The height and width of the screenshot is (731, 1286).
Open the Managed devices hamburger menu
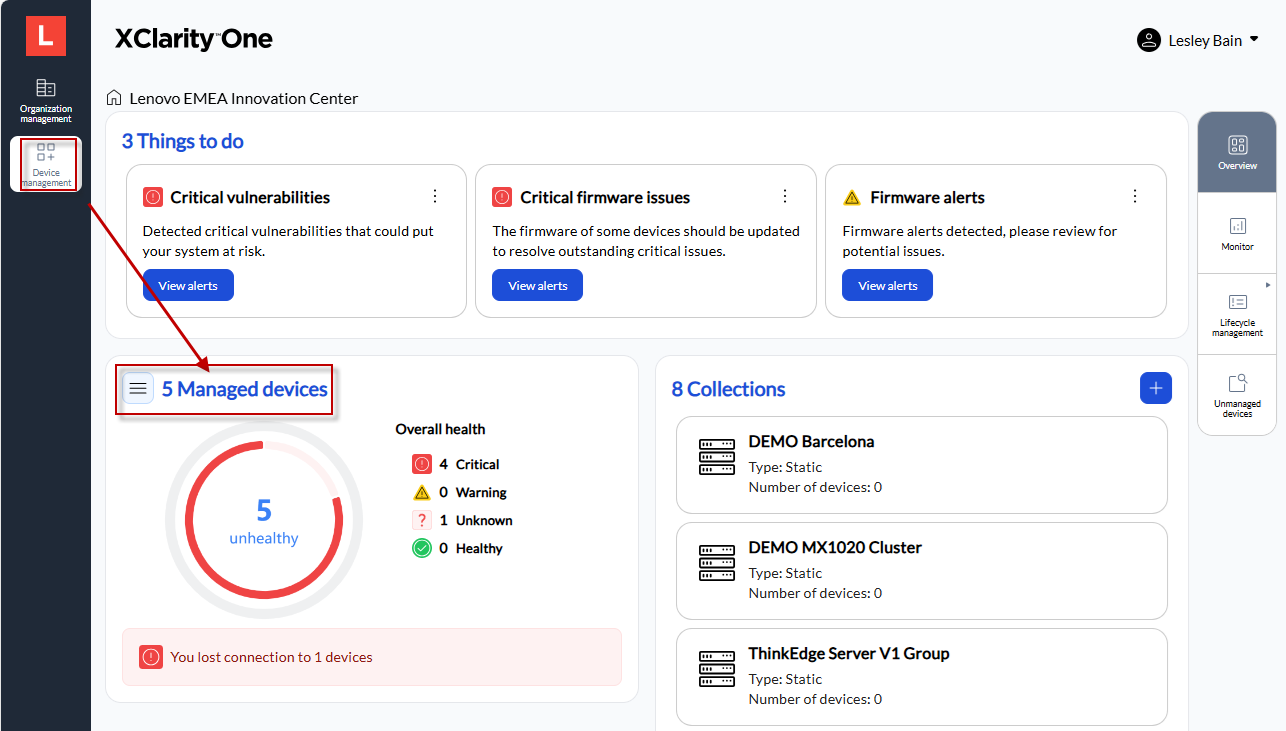pos(138,389)
